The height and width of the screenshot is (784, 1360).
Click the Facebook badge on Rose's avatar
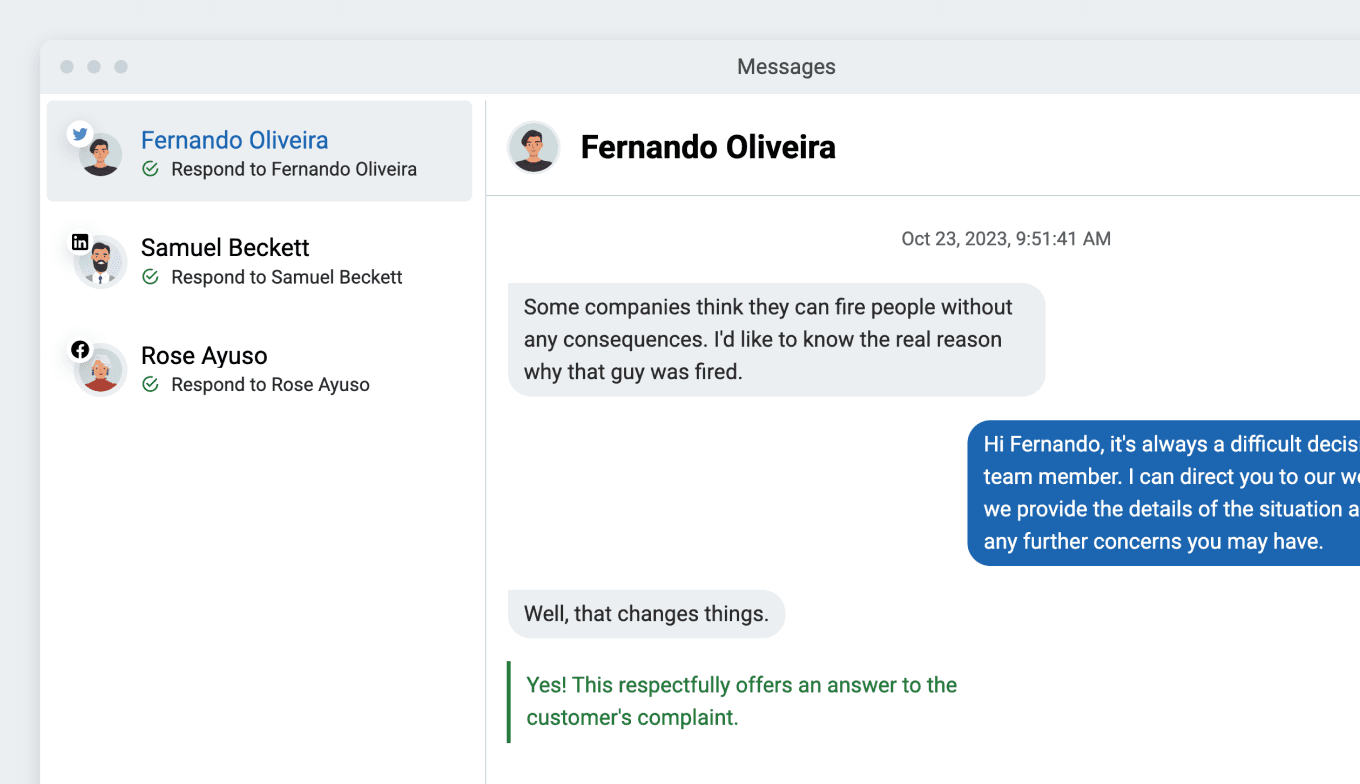tap(80, 350)
